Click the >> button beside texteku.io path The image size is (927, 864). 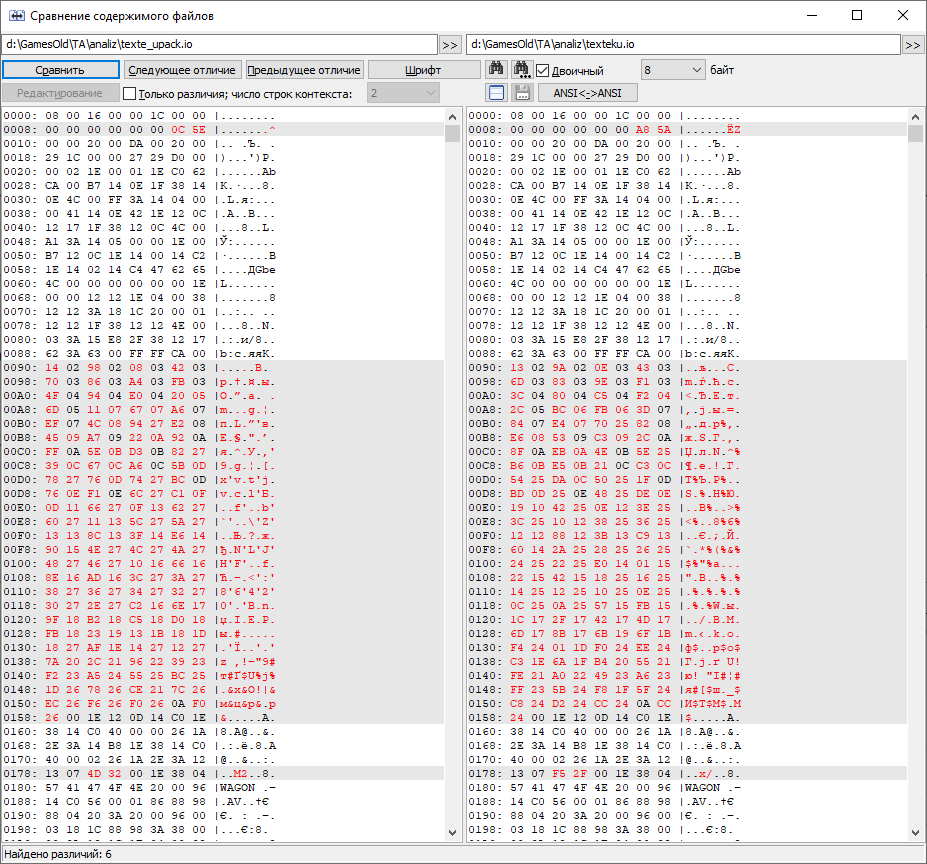point(913,45)
